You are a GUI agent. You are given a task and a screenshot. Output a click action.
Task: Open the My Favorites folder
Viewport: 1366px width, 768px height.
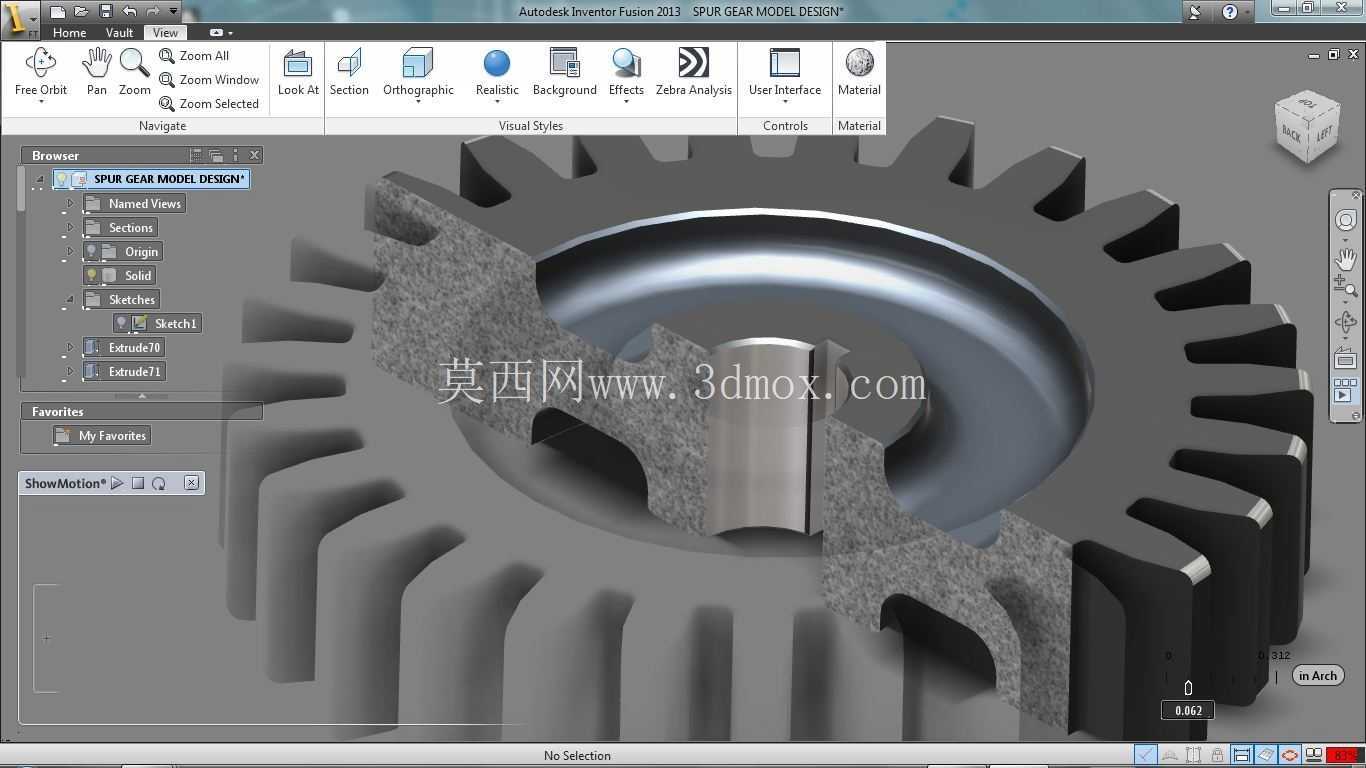[x=102, y=436]
